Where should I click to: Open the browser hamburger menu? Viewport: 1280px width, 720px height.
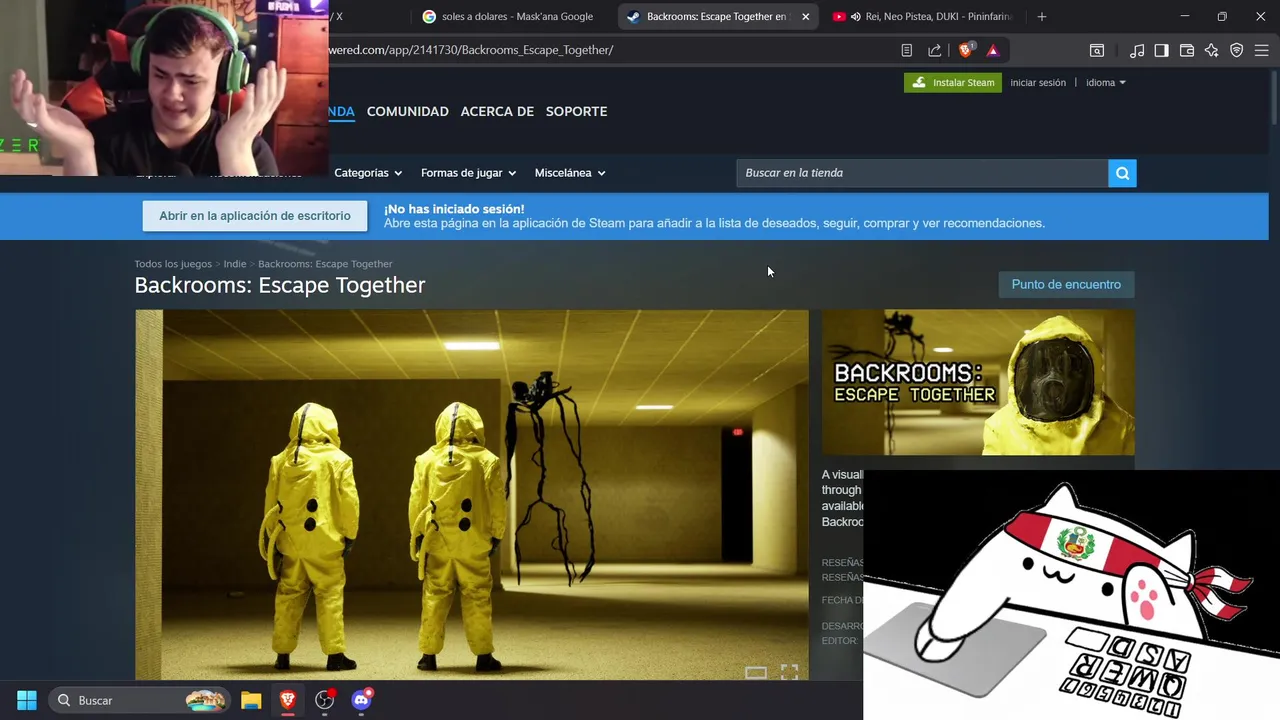click(x=1262, y=50)
